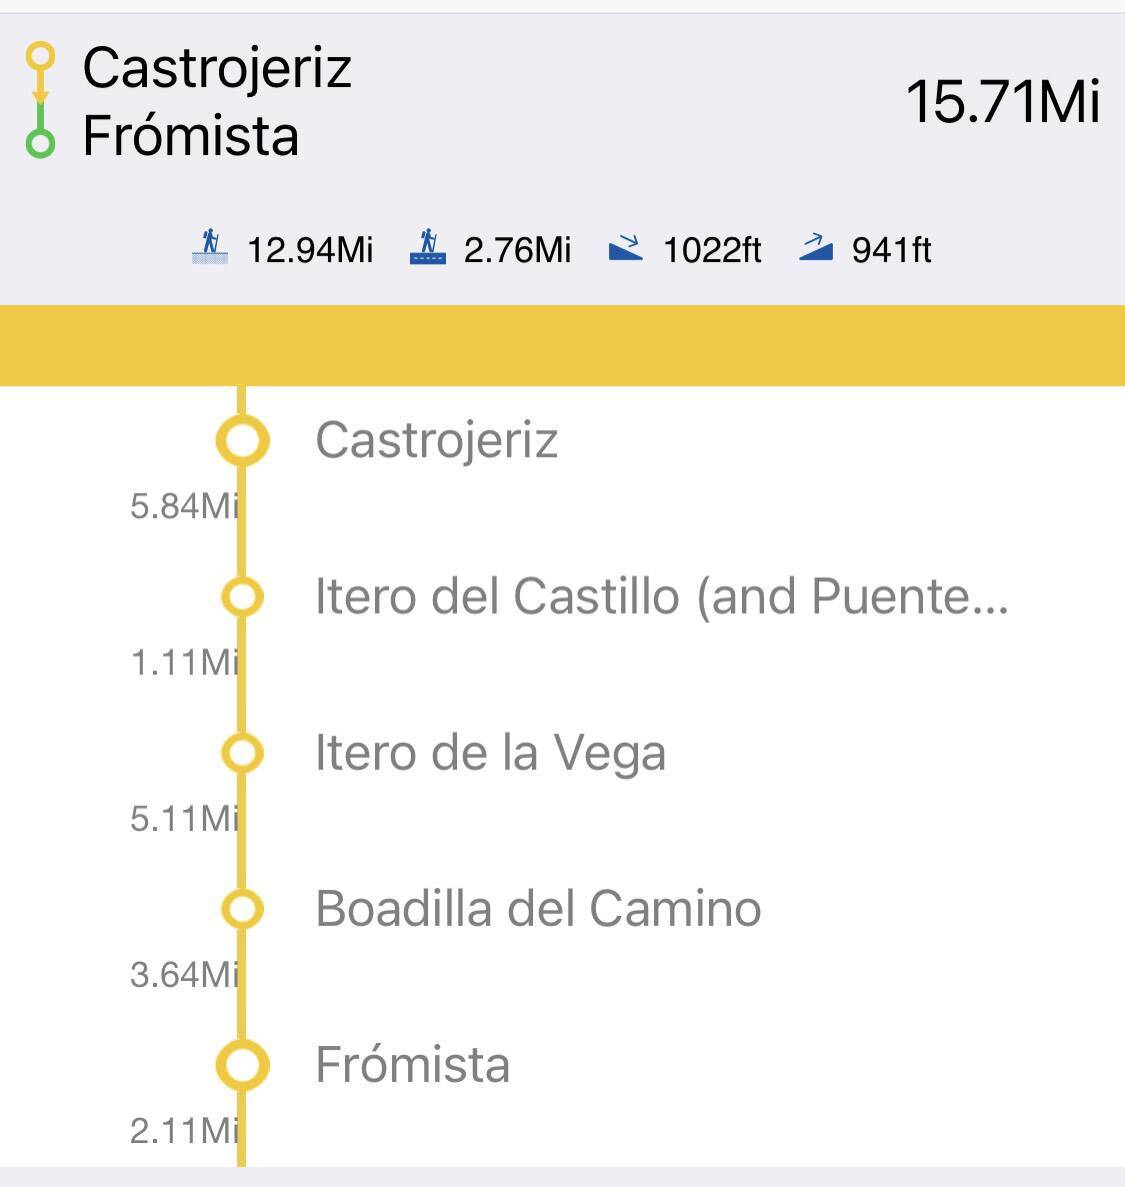Image resolution: width=1125 pixels, height=1187 pixels.
Task: Select the Boadilla del Camino marker circle
Action: 242,909
